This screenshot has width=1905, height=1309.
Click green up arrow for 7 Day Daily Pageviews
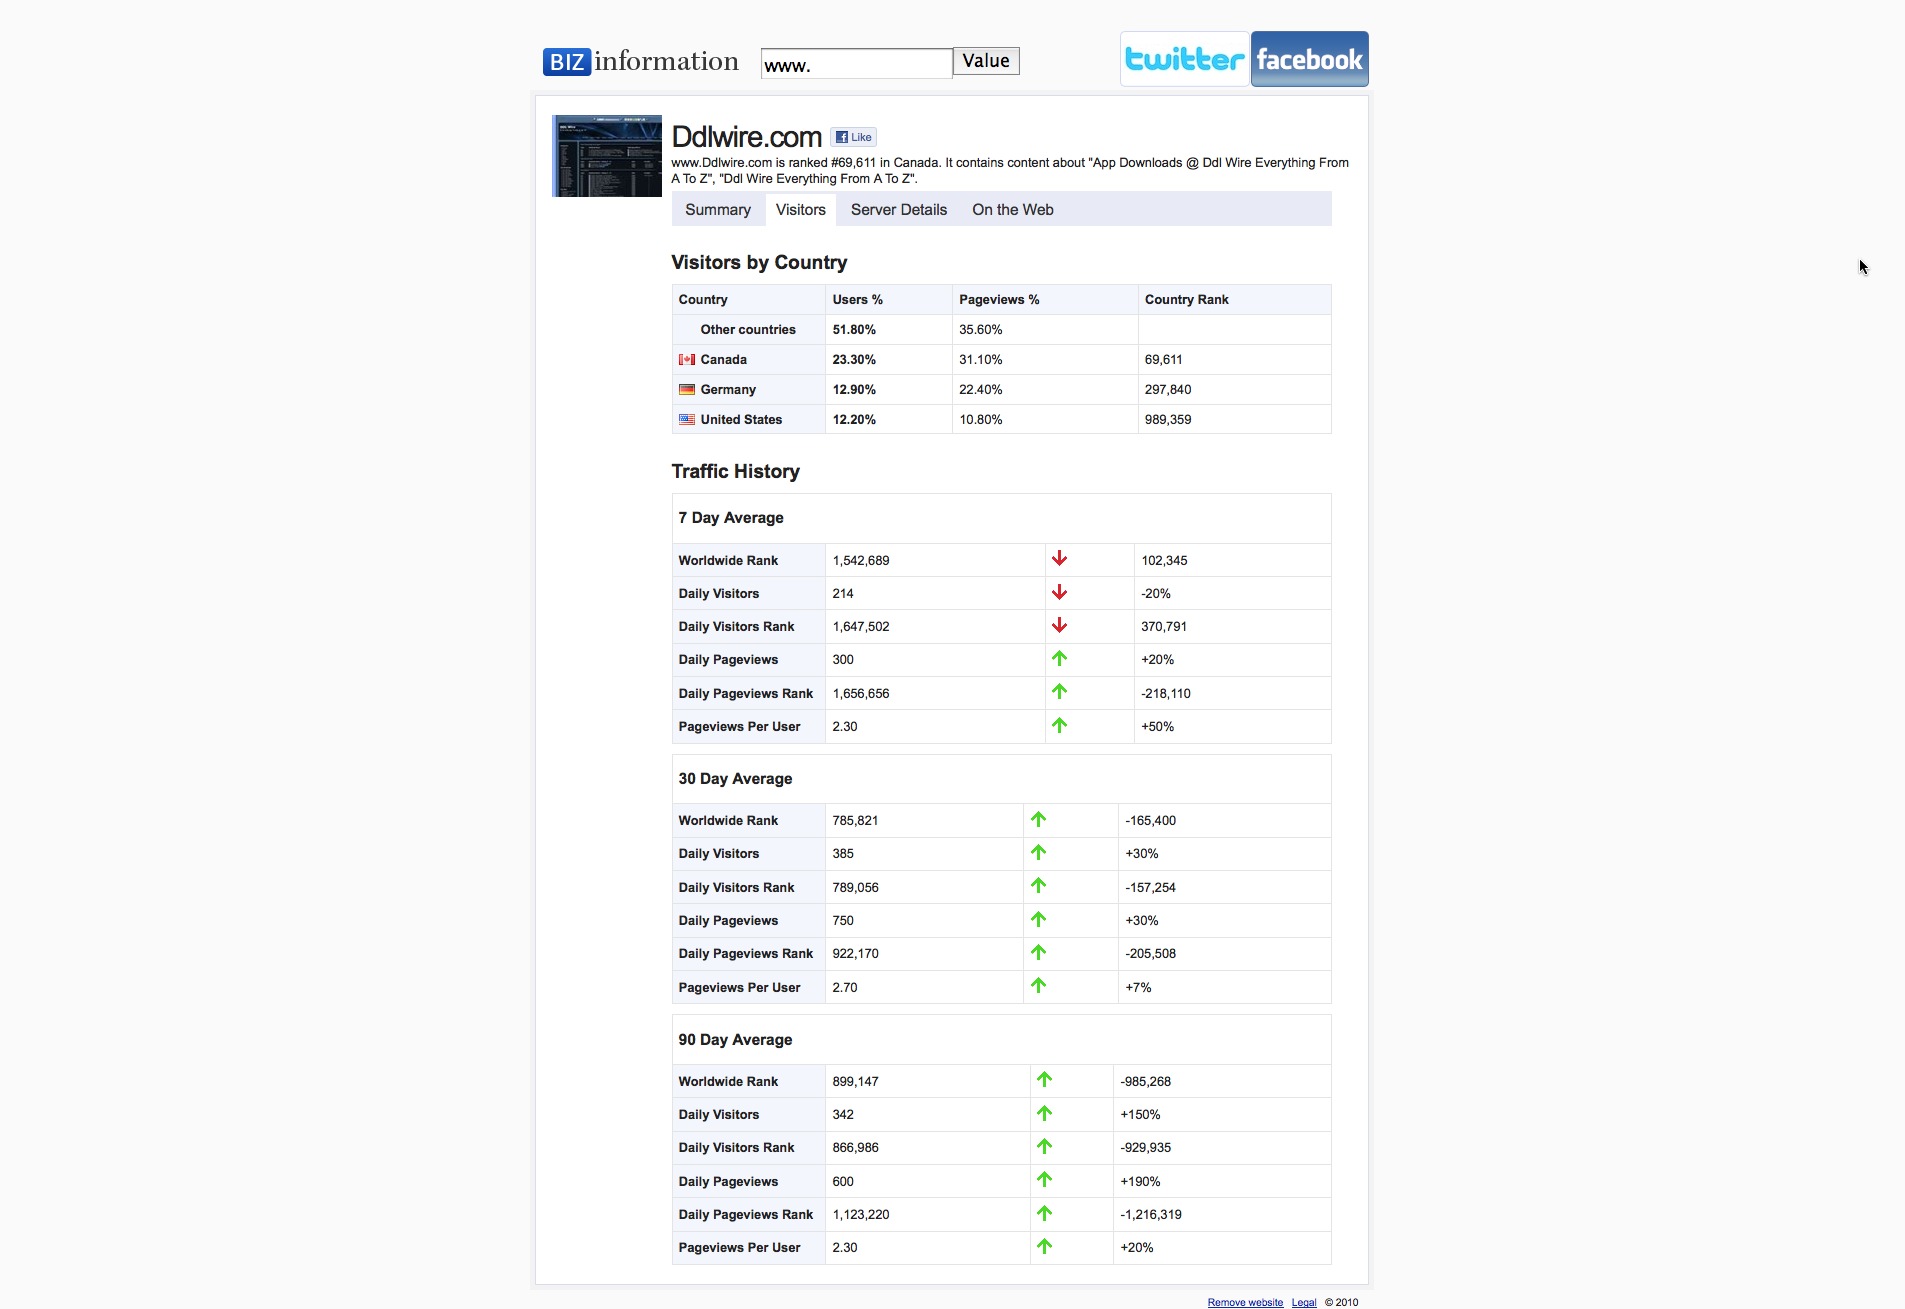coord(1059,659)
